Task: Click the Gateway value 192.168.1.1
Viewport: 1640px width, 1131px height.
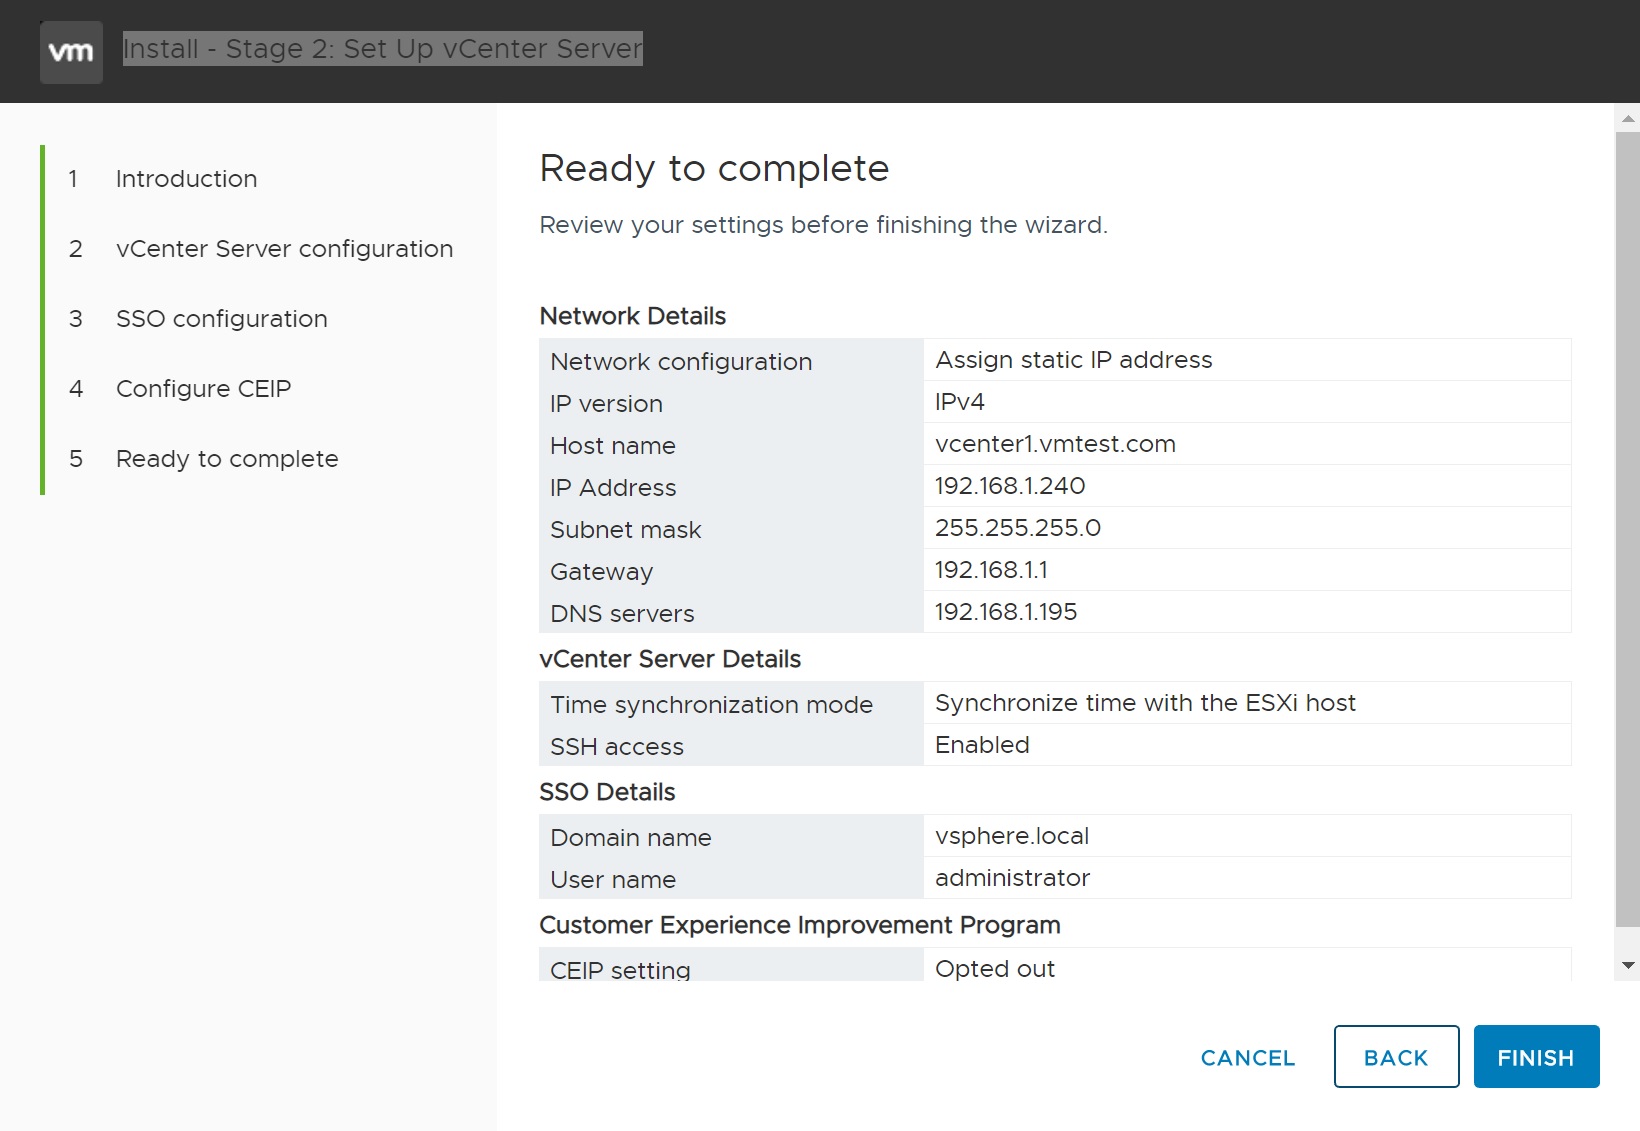Action: coord(991,570)
